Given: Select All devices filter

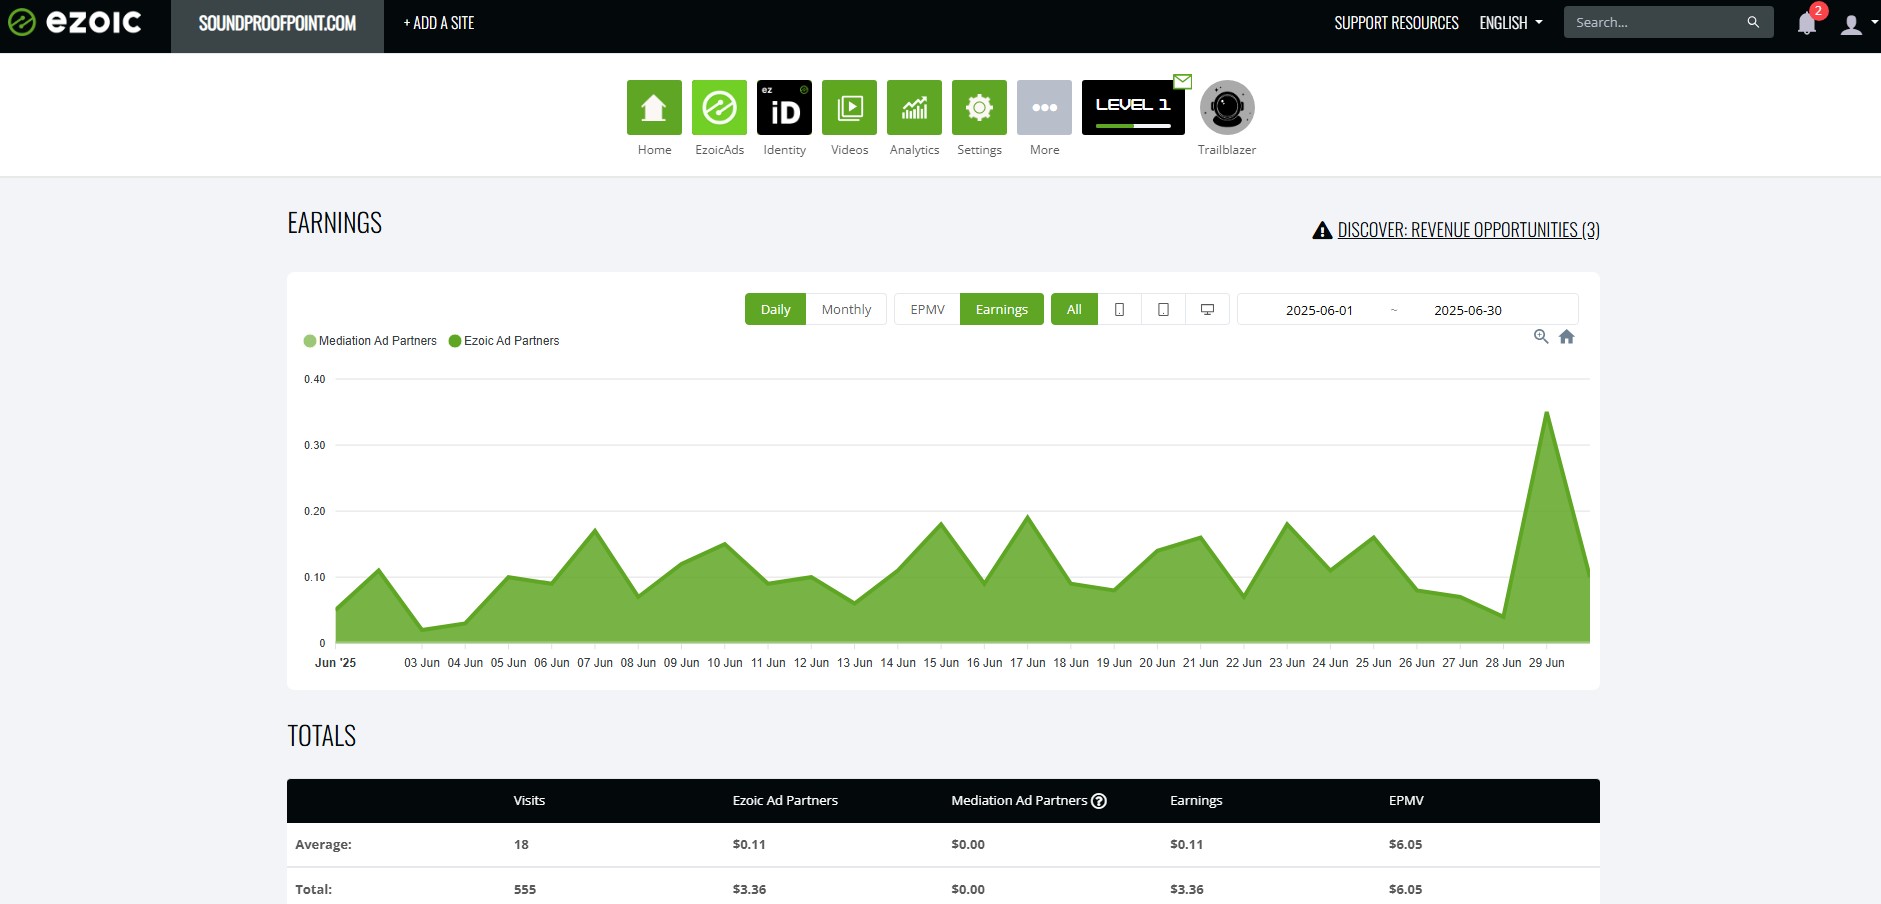Looking at the screenshot, I should point(1074,309).
